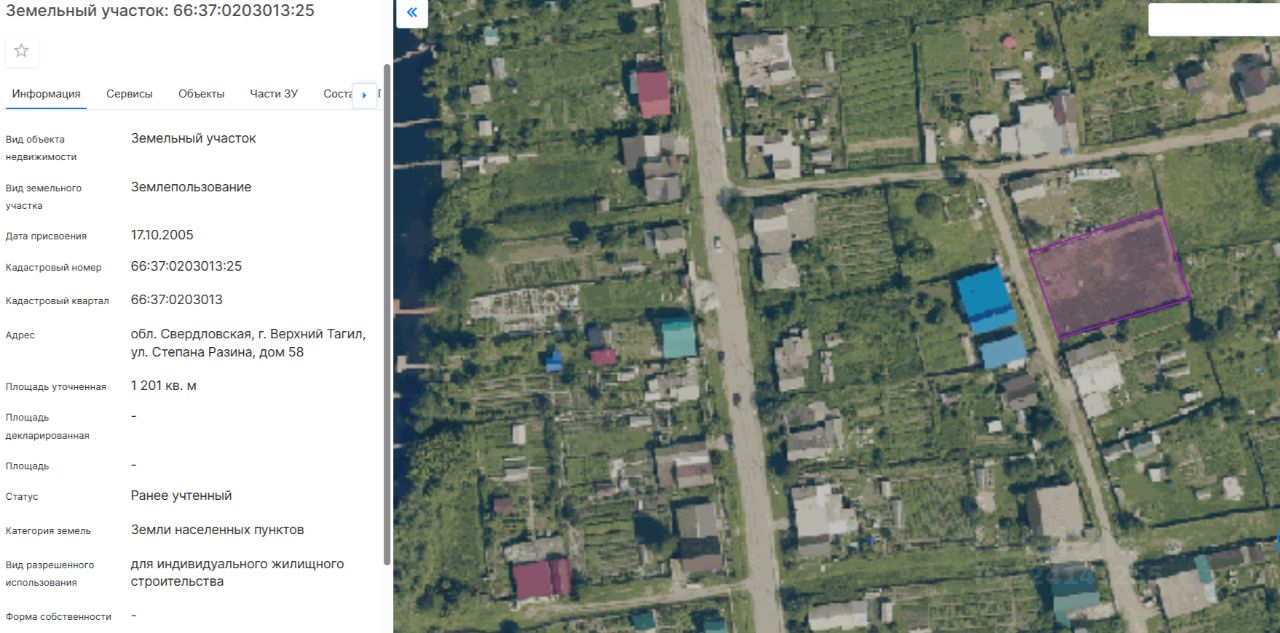Click the value для индивидуального жилищного строительства
1280x633 pixels.
[237, 572]
